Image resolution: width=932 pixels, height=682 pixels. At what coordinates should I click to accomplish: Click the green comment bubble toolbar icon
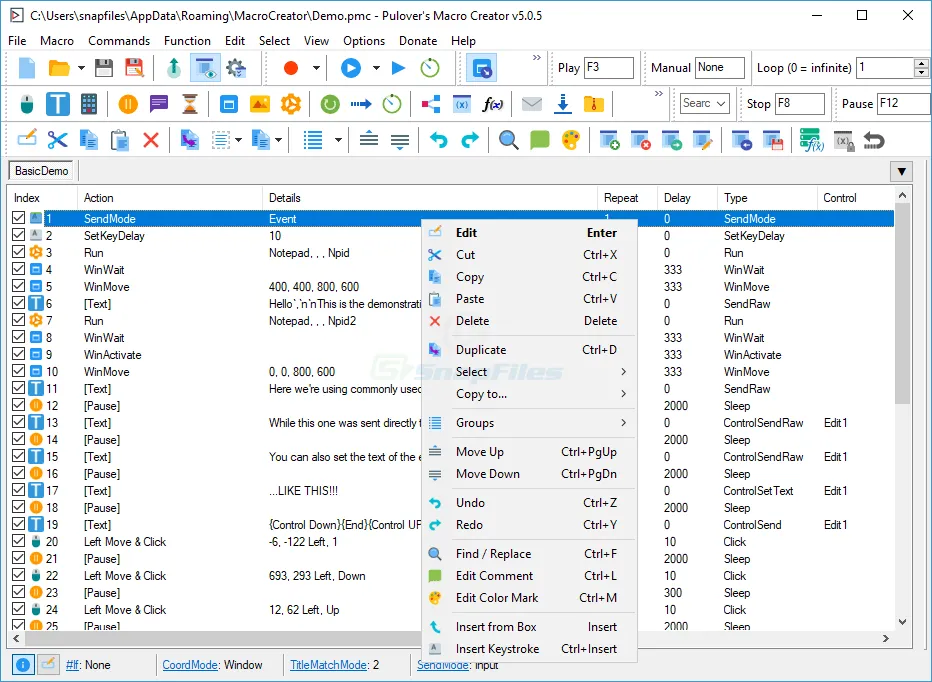[540, 140]
